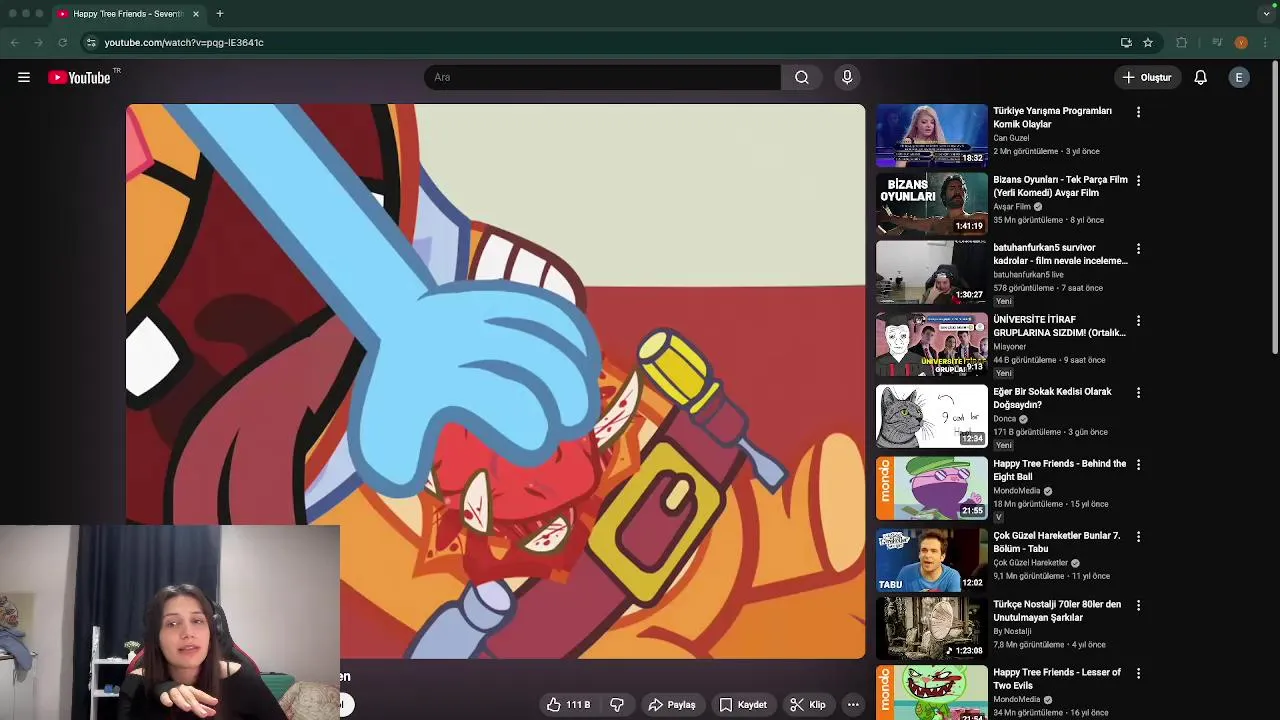
Task: Select the URL address bar
Action: pos(600,42)
